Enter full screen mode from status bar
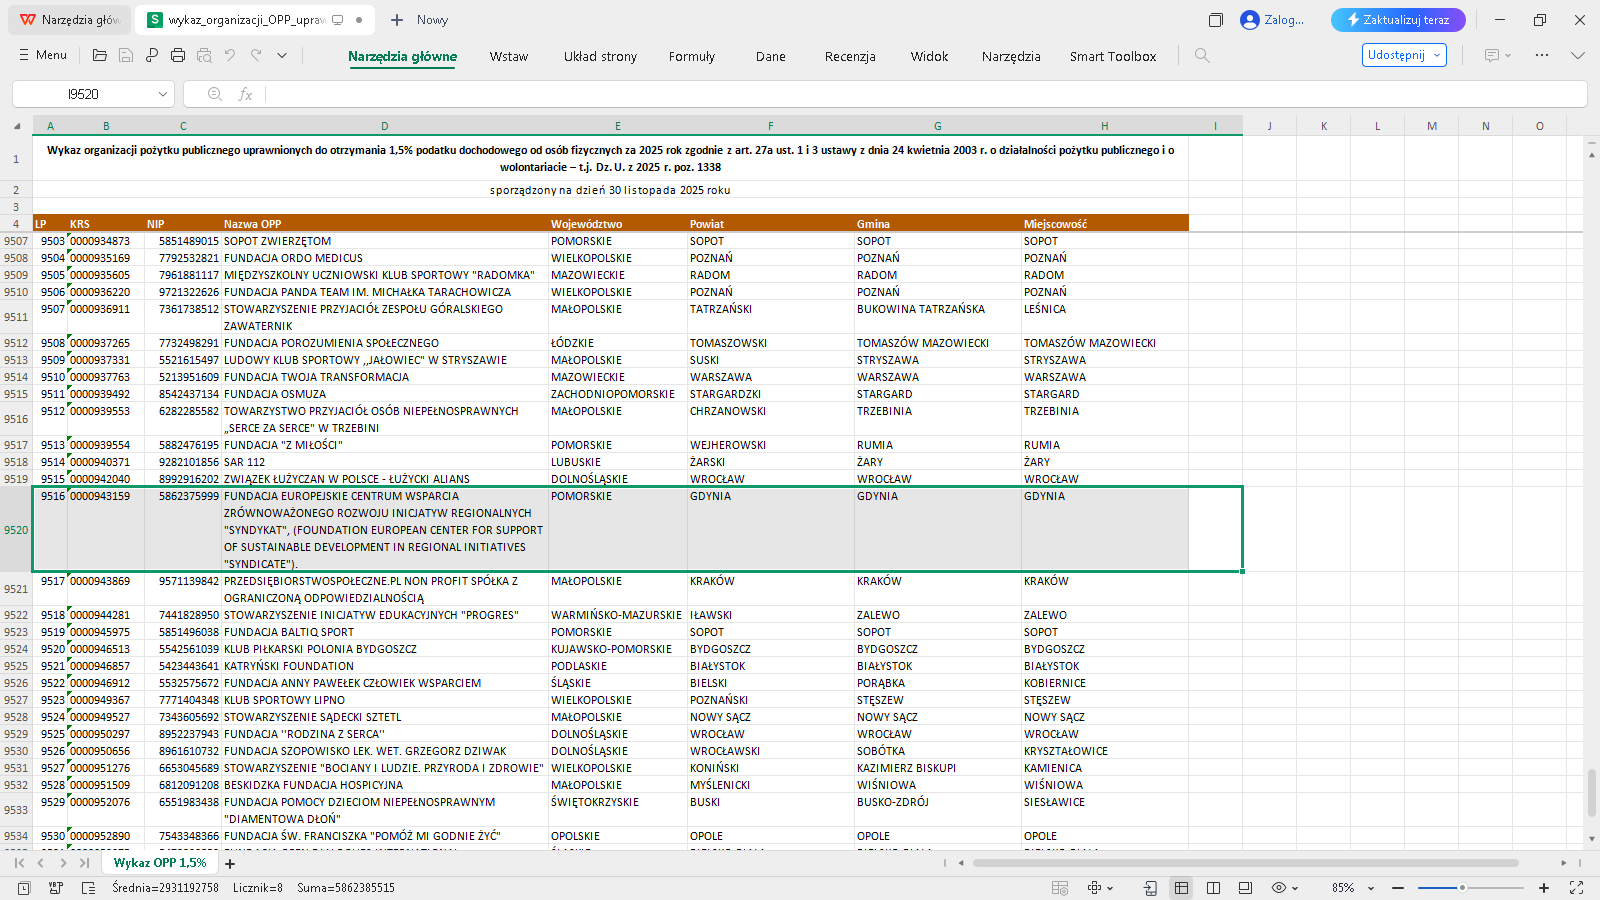 [1577, 888]
